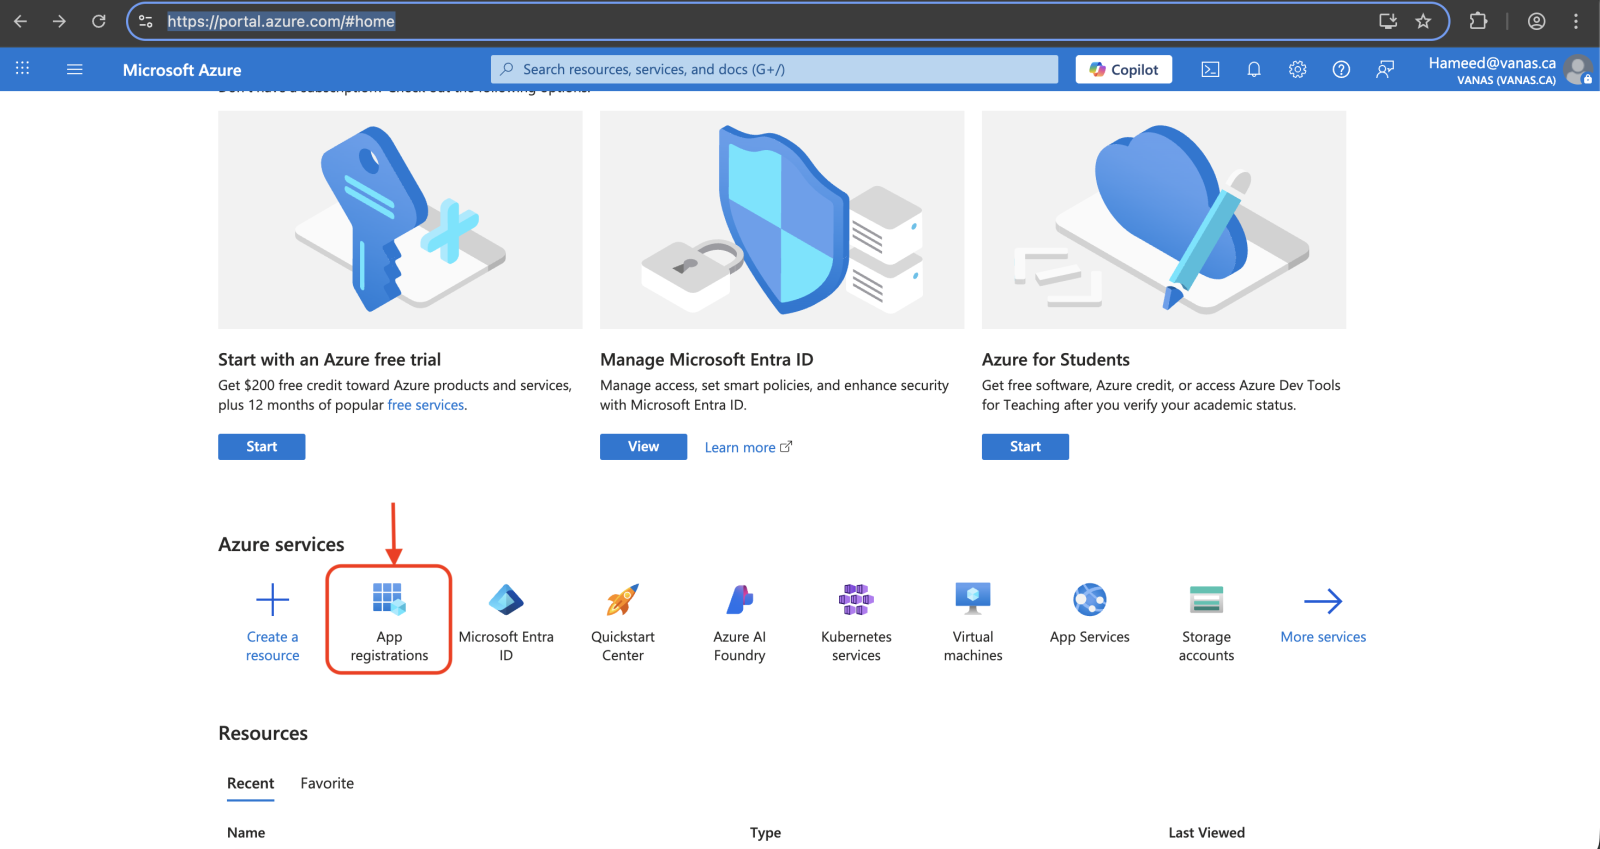Click Microsoft Azure home title
Screen dimensions: 1600x849
pos(182,70)
